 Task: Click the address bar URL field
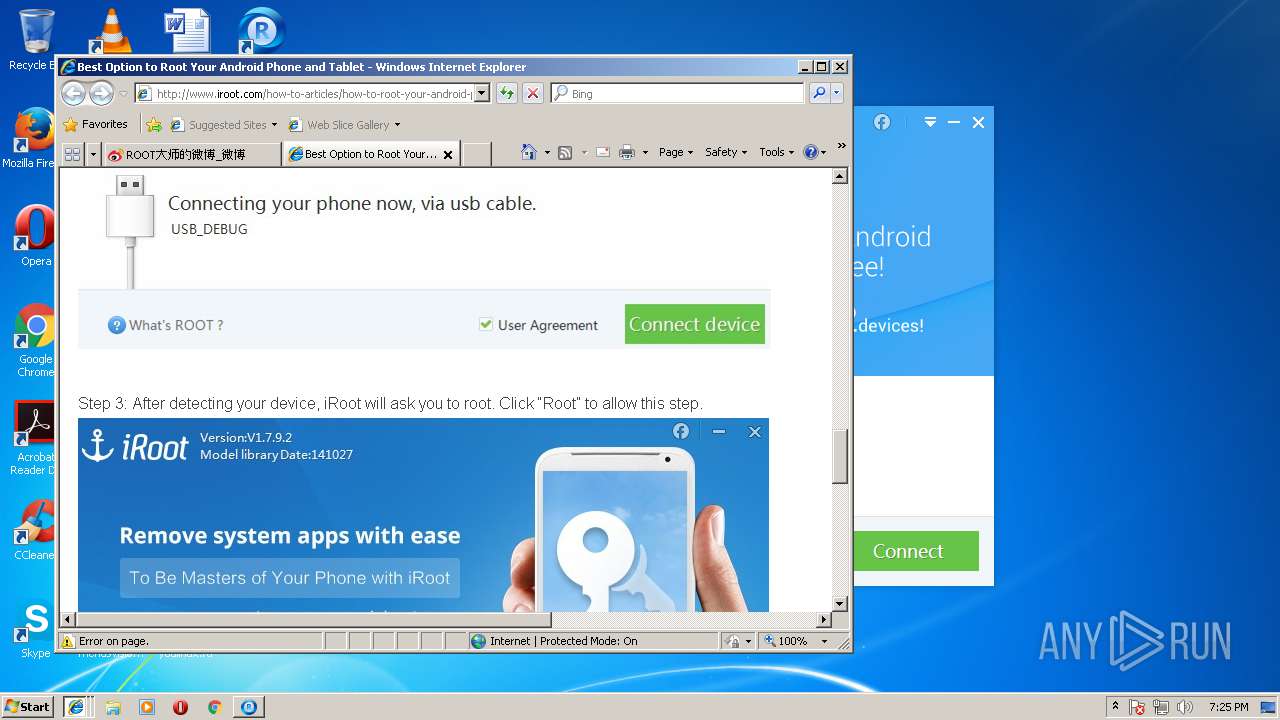coord(312,93)
